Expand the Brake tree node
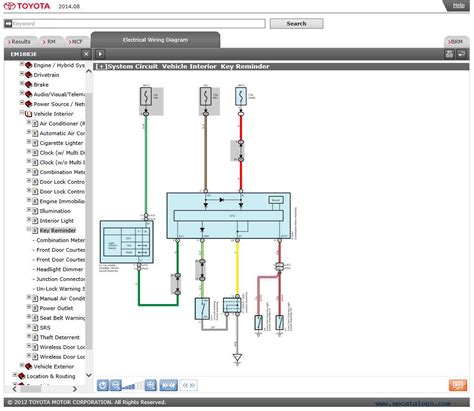474x411 pixels. click(x=22, y=83)
